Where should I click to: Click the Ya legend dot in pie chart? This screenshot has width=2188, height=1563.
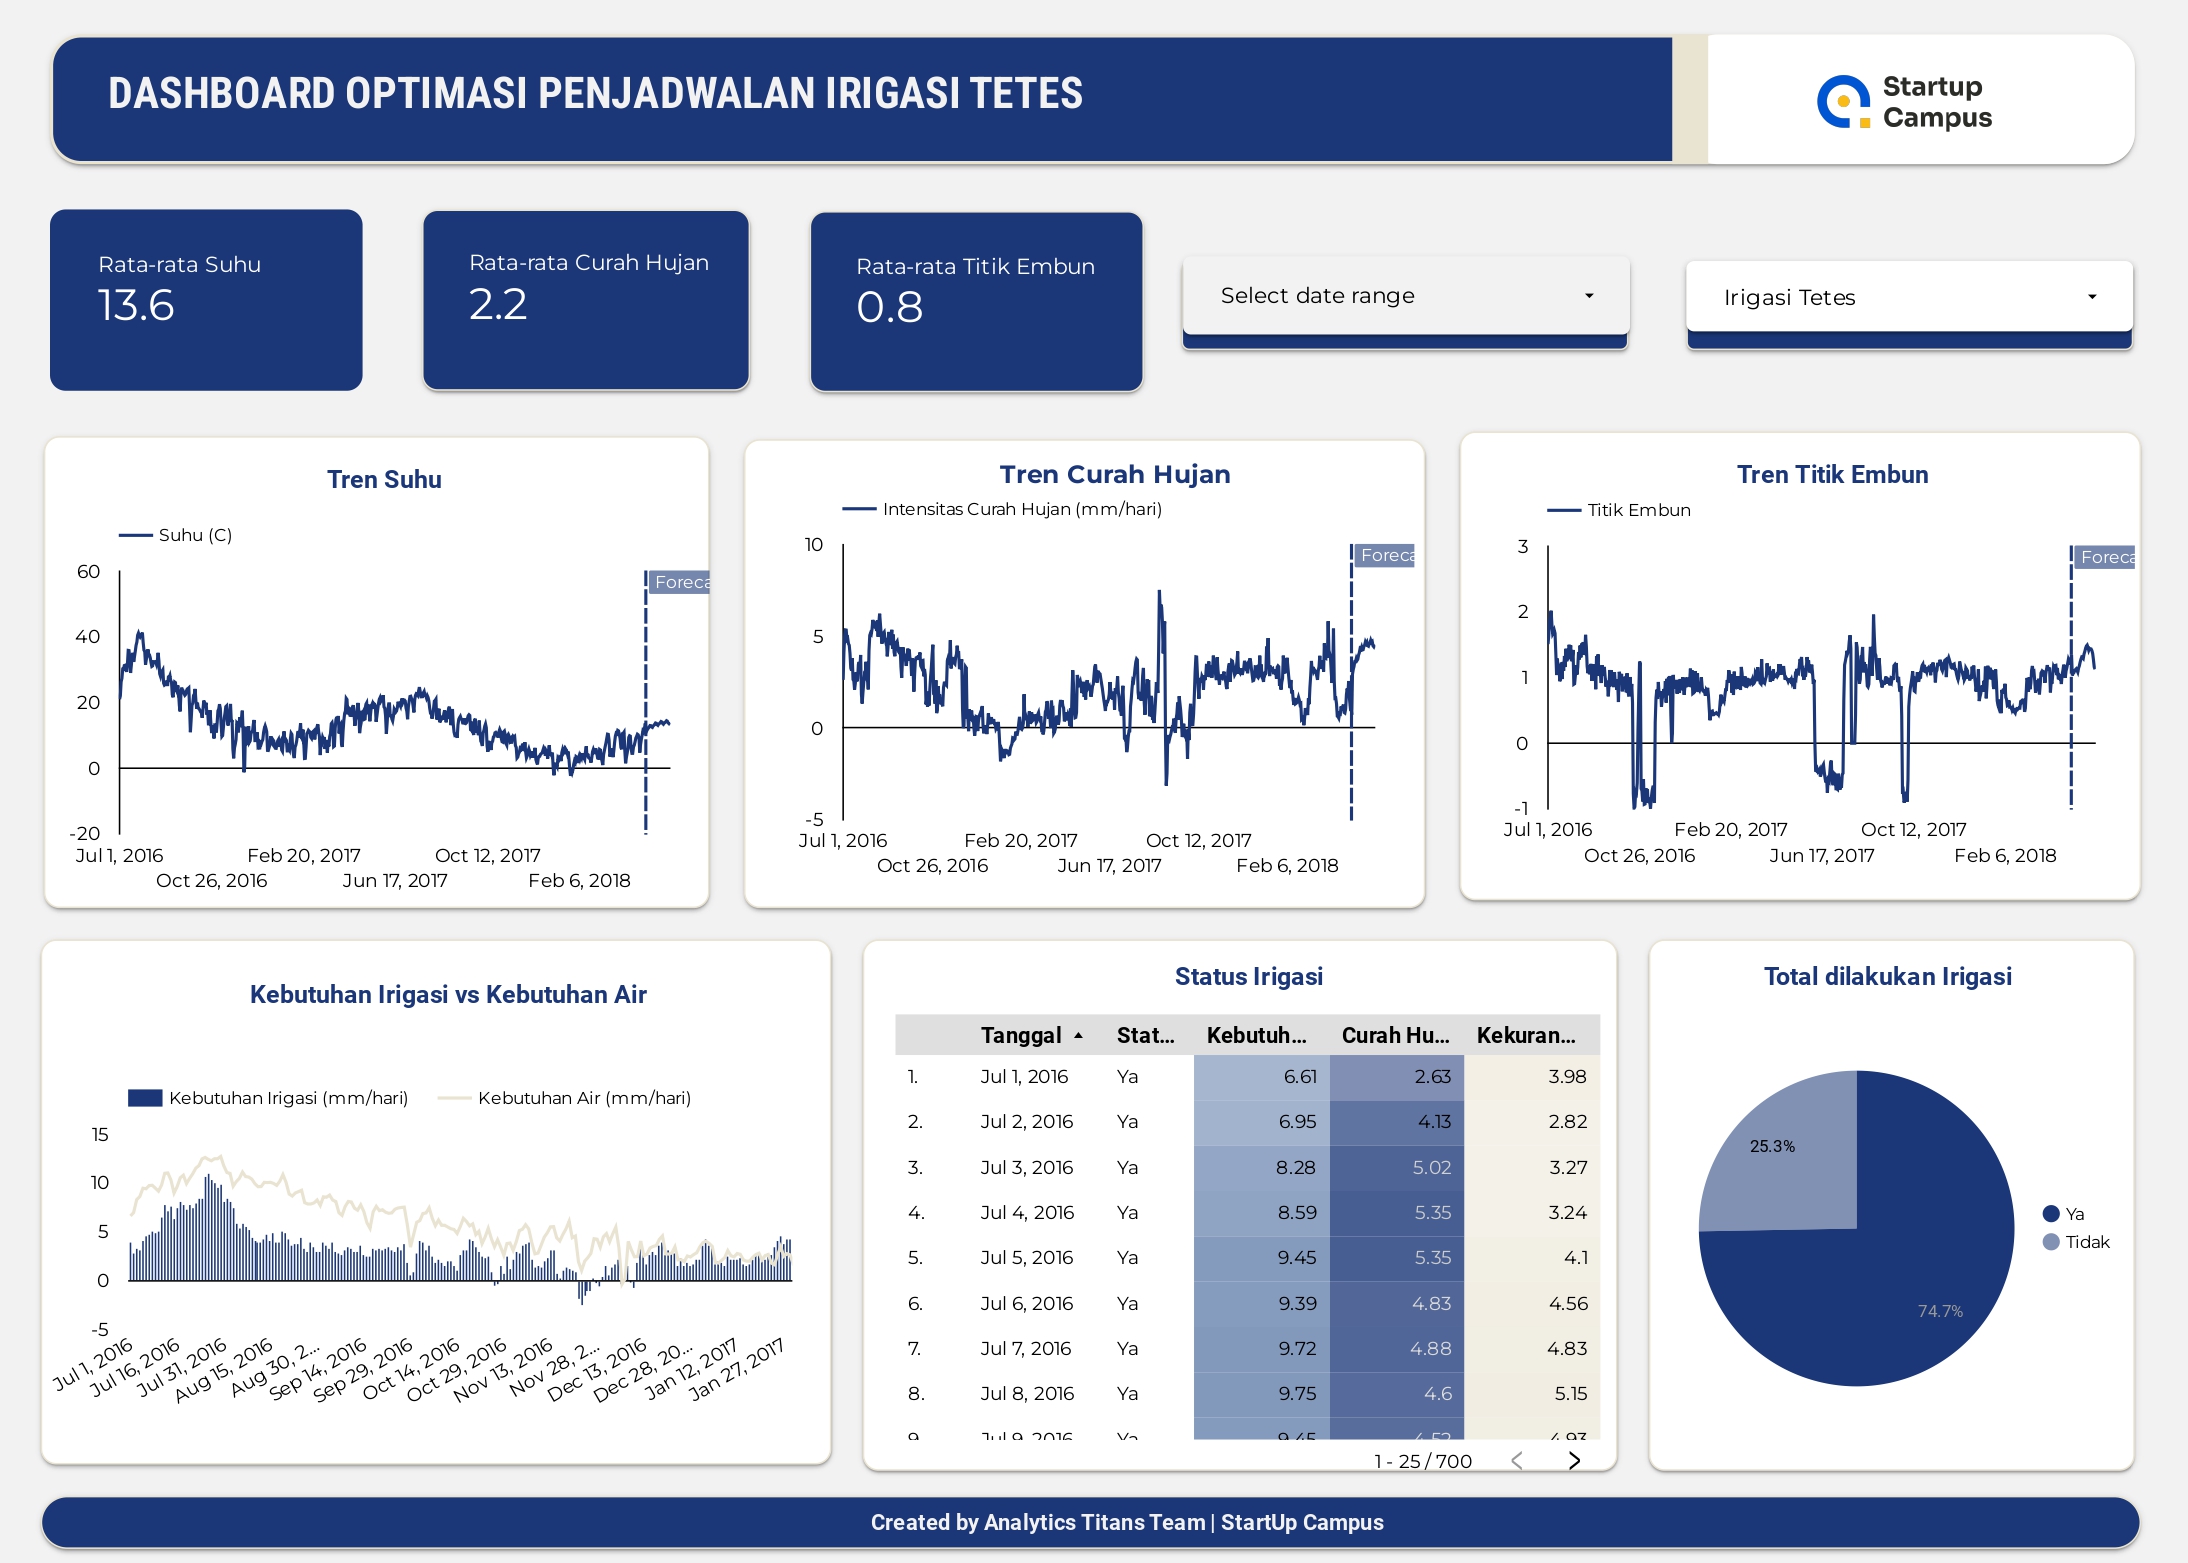pos(2051,1214)
